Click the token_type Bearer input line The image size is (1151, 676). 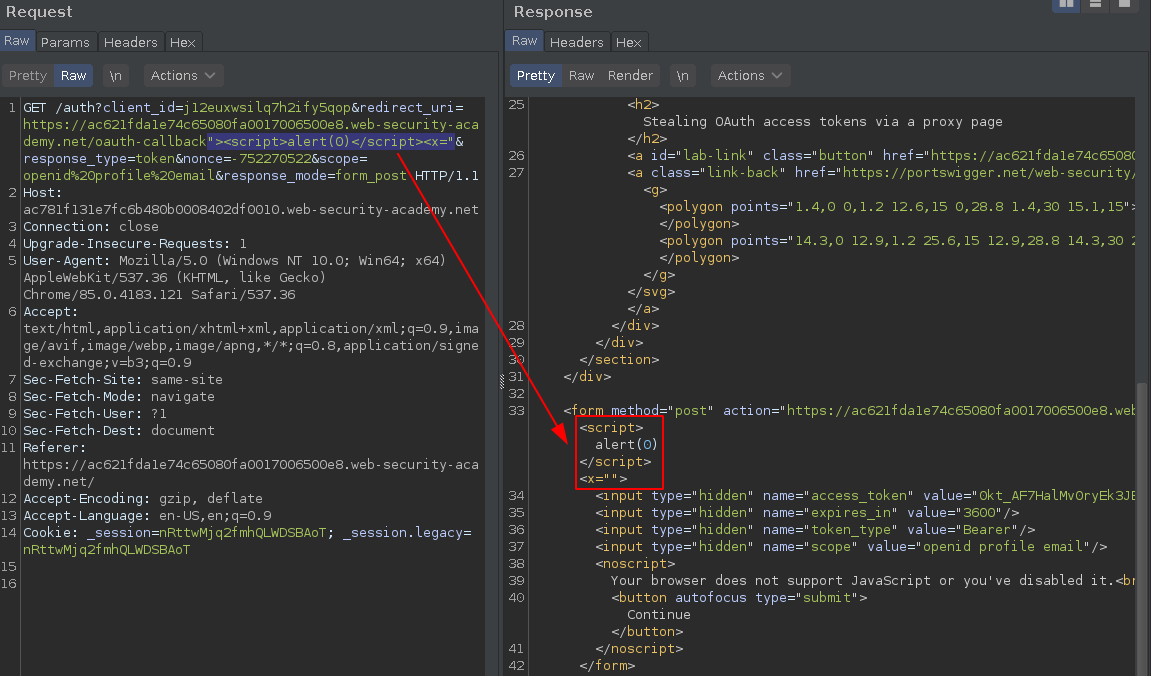(816, 529)
